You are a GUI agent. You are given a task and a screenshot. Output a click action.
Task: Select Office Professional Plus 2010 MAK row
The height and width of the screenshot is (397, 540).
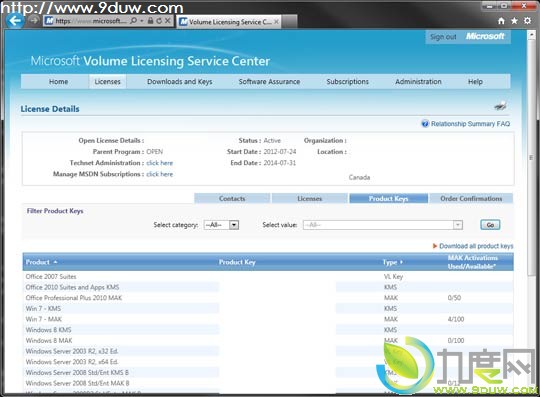click(x=268, y=298)
